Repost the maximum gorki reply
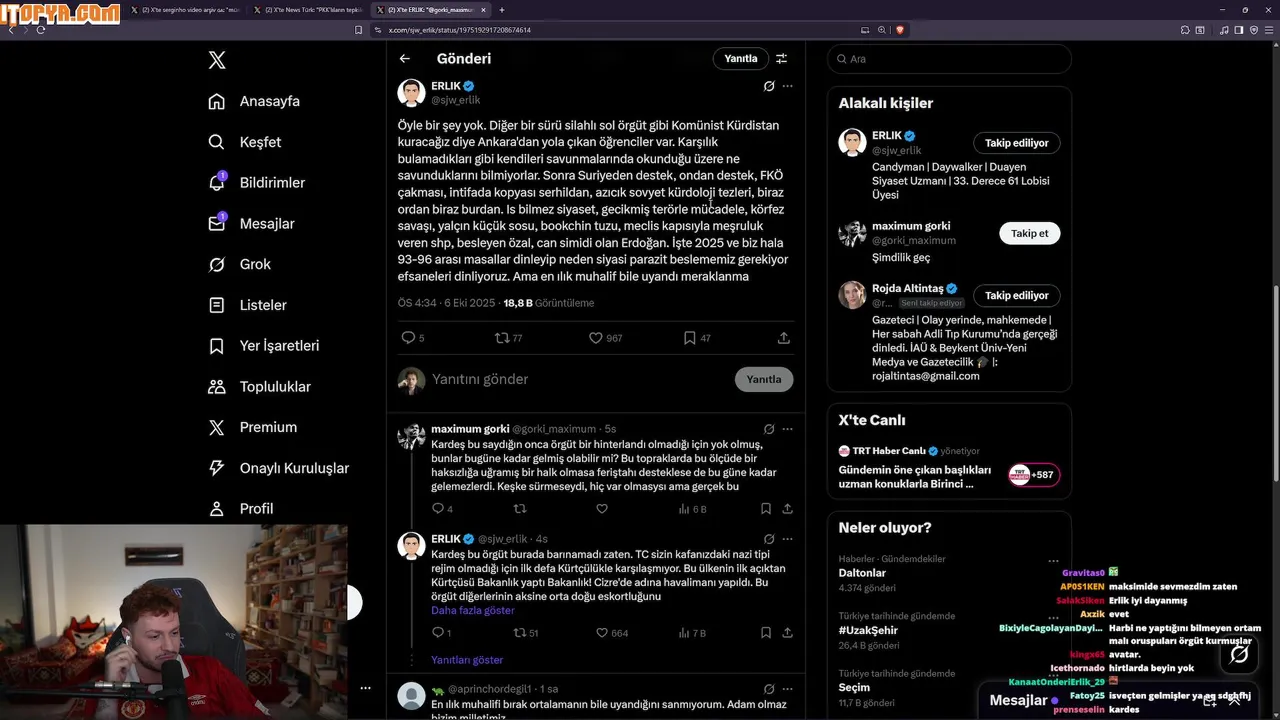The image size is (1280, 720). point(519,509)
